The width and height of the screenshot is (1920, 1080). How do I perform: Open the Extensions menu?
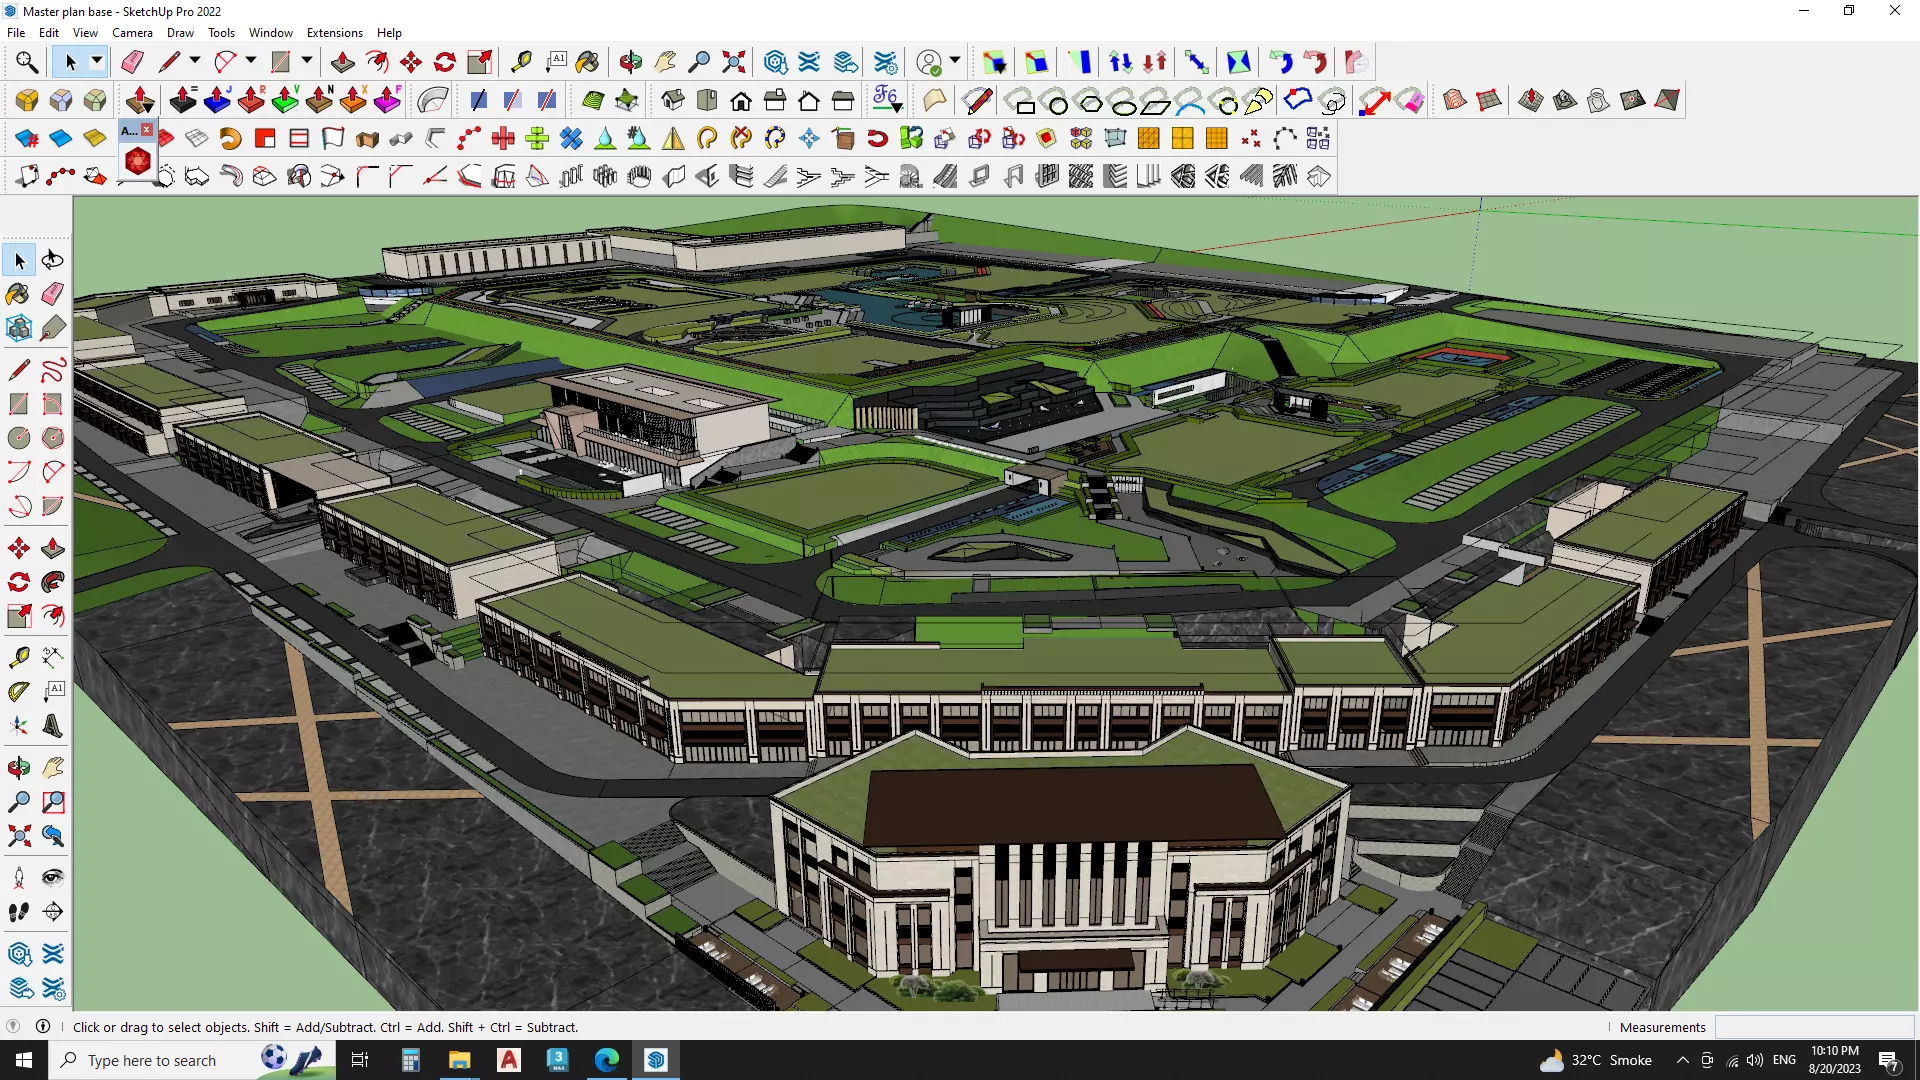click(334, 33)
